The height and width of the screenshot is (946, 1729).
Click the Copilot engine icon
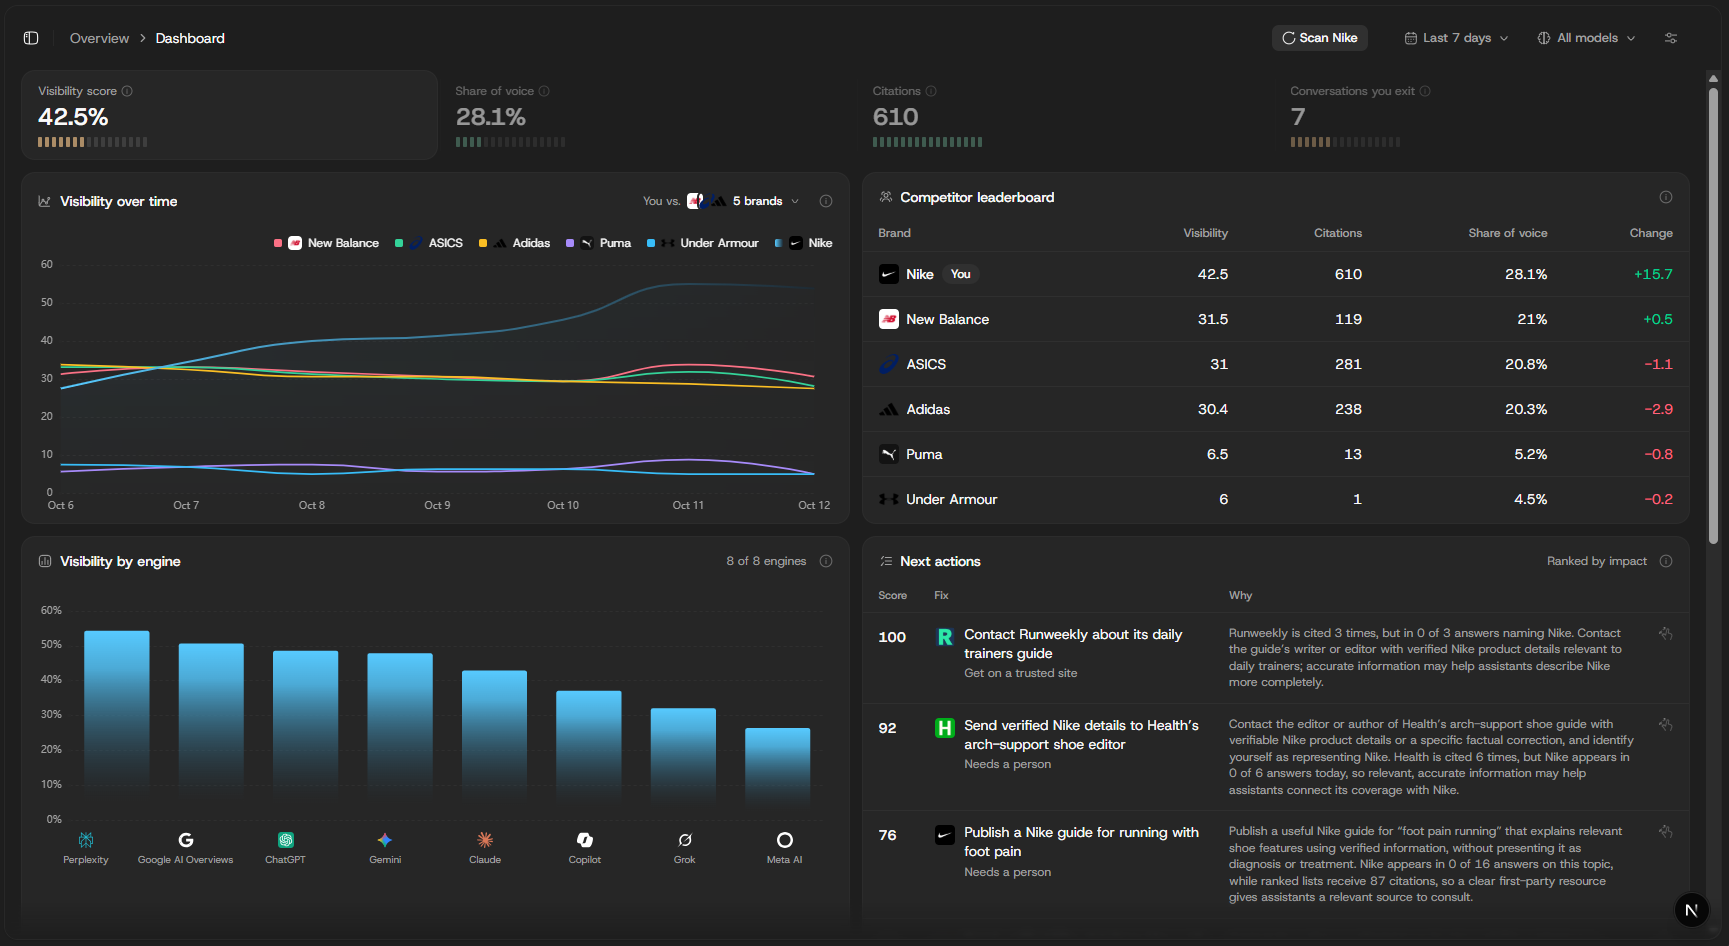point(585,840)
